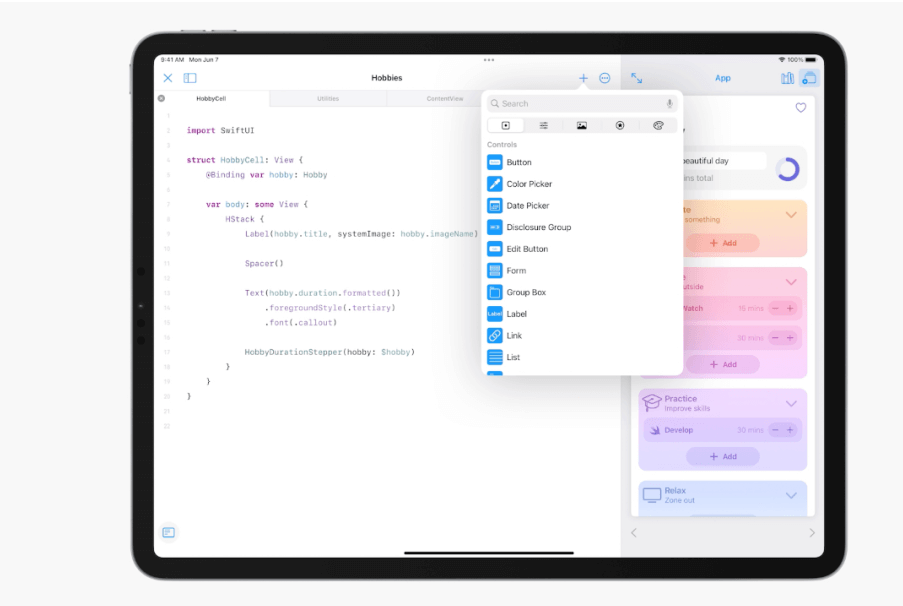Toggle the sidebar navigator icon
This screenshot has height=606, width=903.
click(x=189, y=77)
